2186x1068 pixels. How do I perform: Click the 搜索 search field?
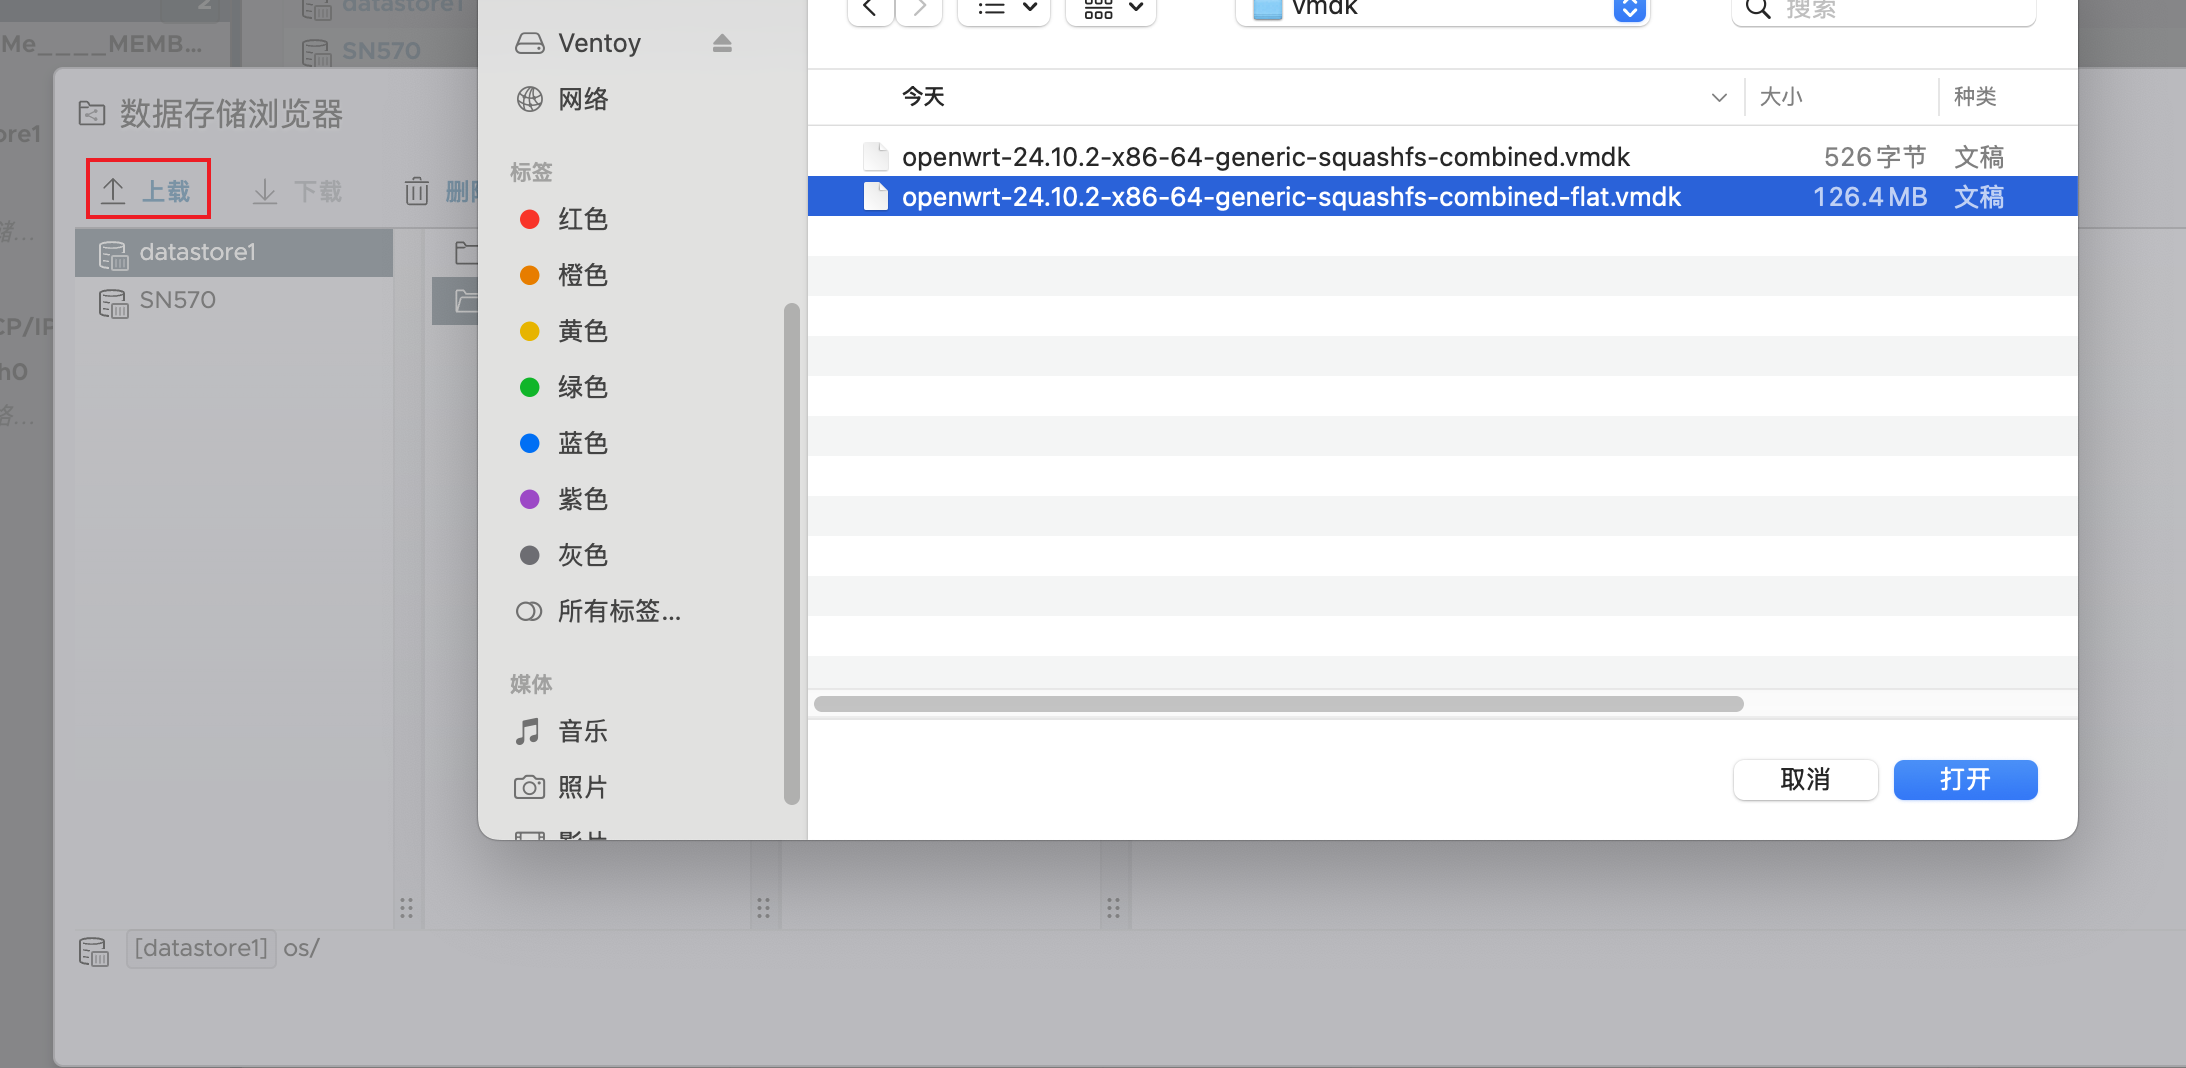click(x=1884, y=9)
